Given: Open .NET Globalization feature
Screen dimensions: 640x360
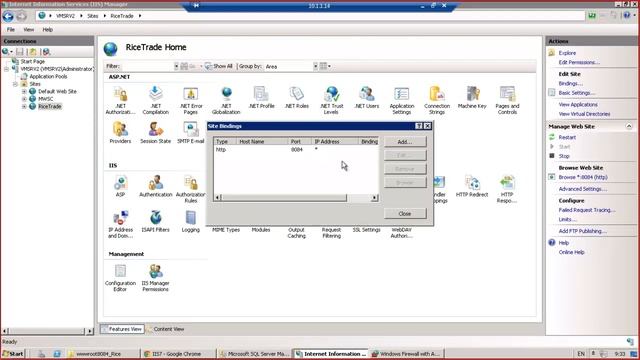Looking at the screenshot, I should pos(226,100).
